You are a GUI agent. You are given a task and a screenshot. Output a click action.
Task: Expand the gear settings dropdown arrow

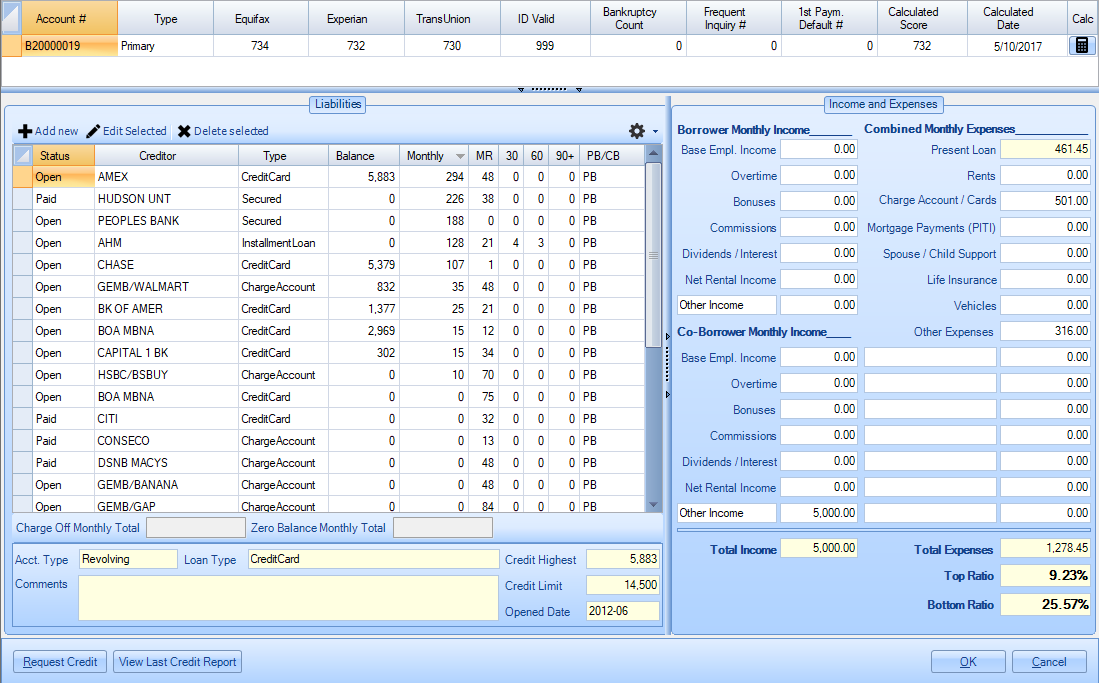point(655,131)
